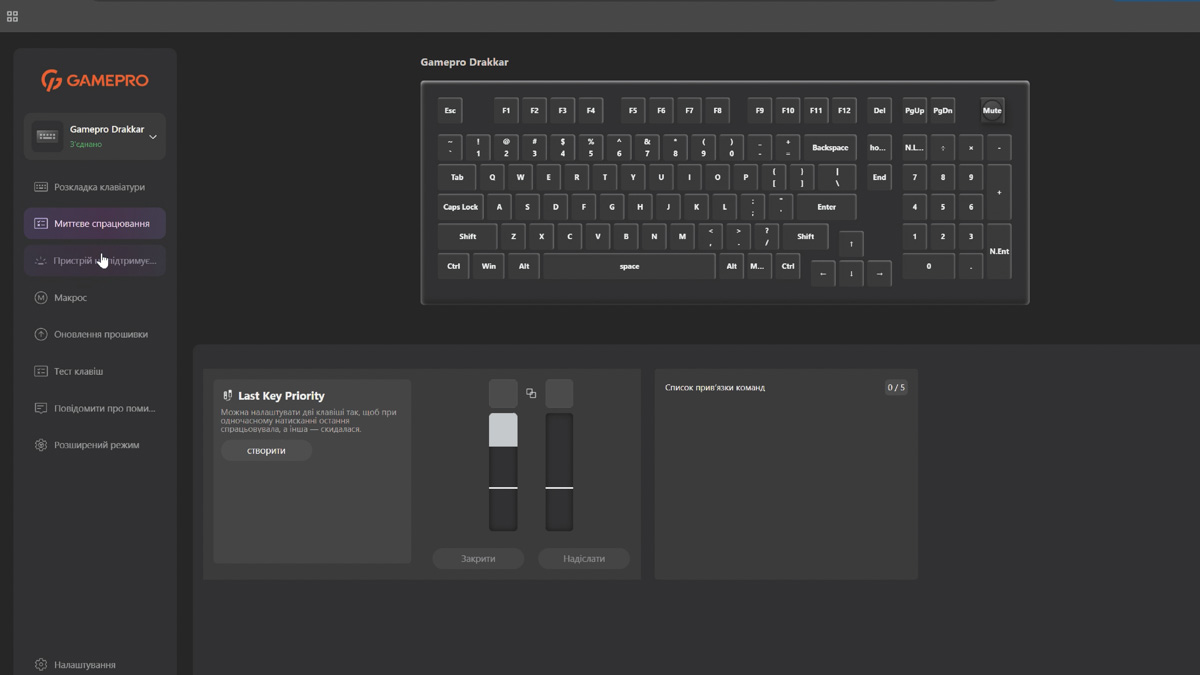
Task: Click the Розширений режим gear icon
Action: tap(41, 445)
